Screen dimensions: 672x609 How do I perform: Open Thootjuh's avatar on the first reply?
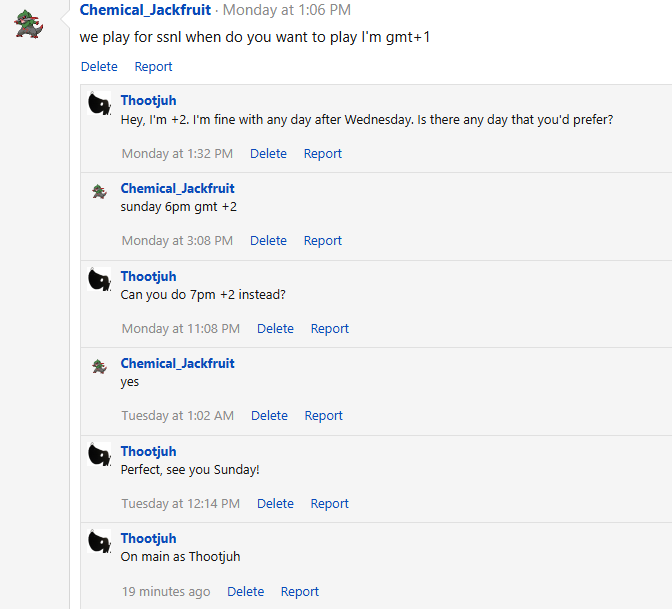point(99,104)
